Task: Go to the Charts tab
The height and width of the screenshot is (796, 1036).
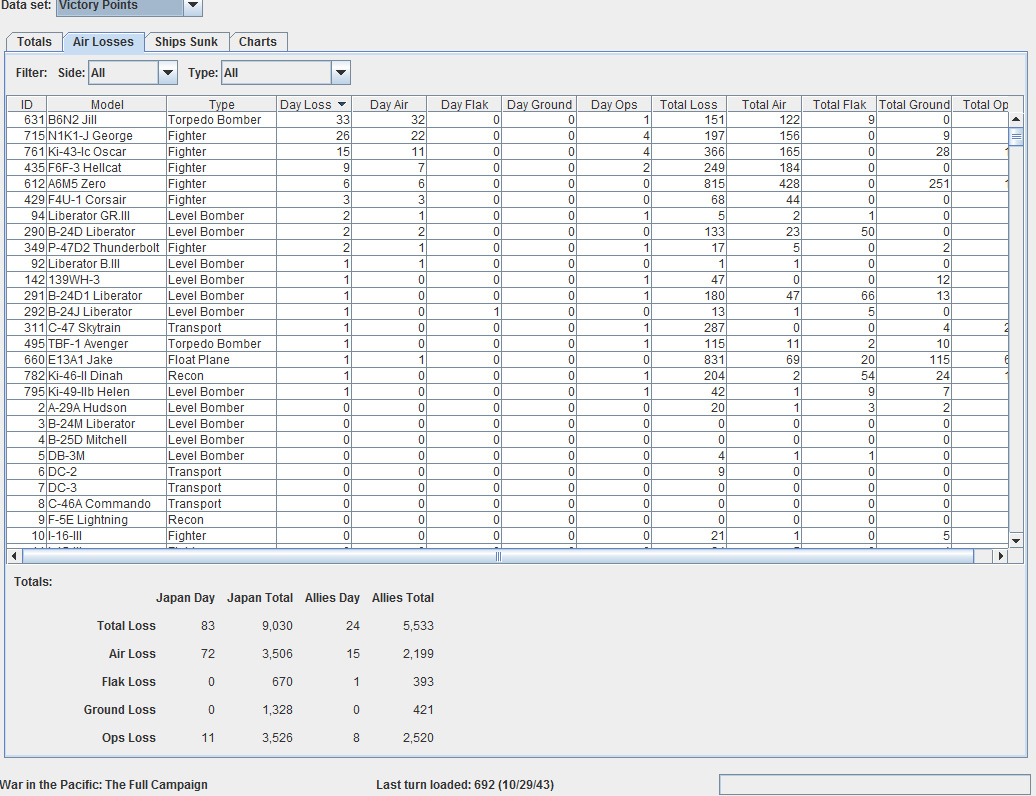Action: (x=258, y=42)
